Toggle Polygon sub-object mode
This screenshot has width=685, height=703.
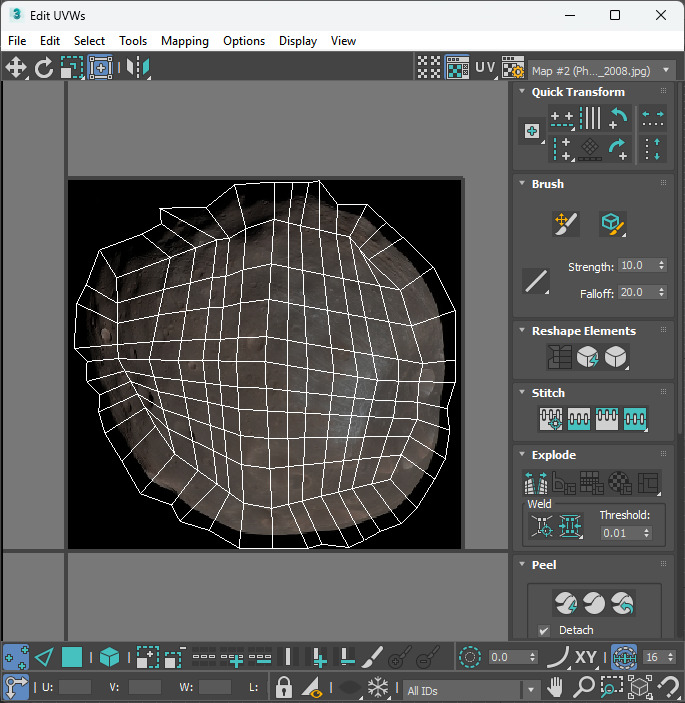coord(72,657)
